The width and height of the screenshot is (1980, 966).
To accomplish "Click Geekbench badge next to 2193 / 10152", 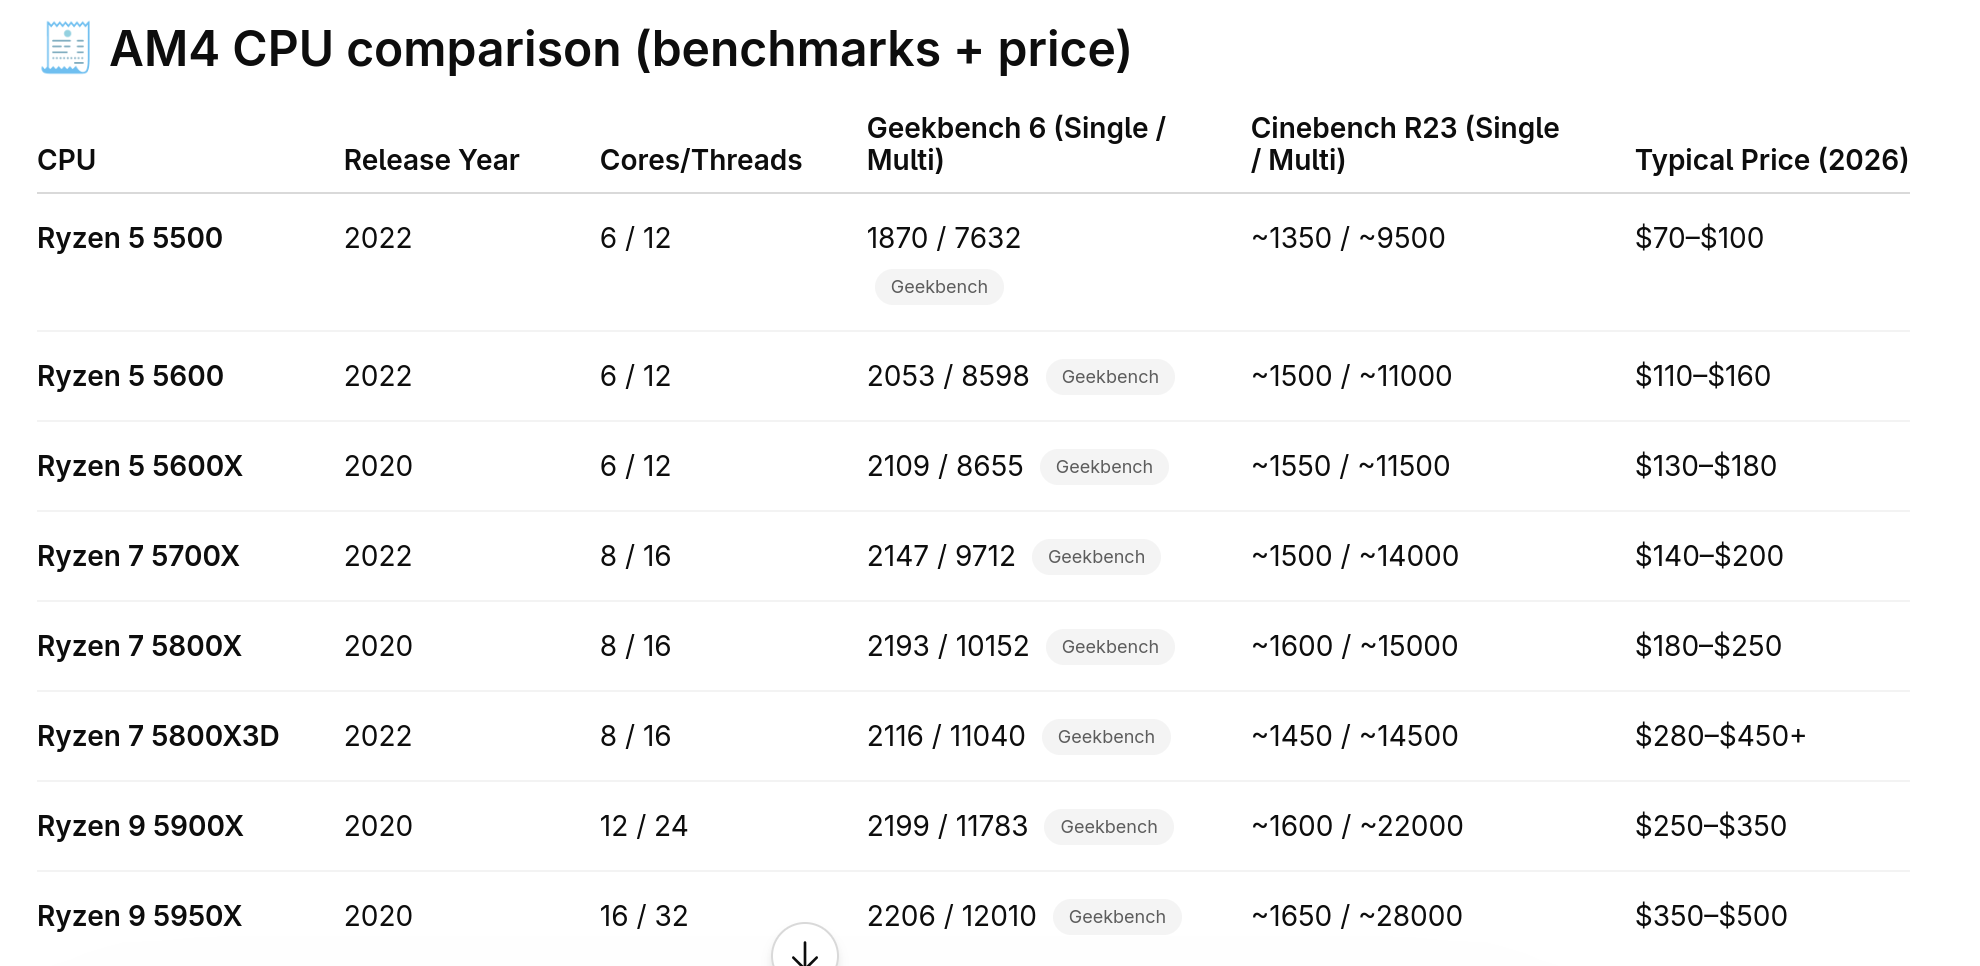I will [1110, 647].
